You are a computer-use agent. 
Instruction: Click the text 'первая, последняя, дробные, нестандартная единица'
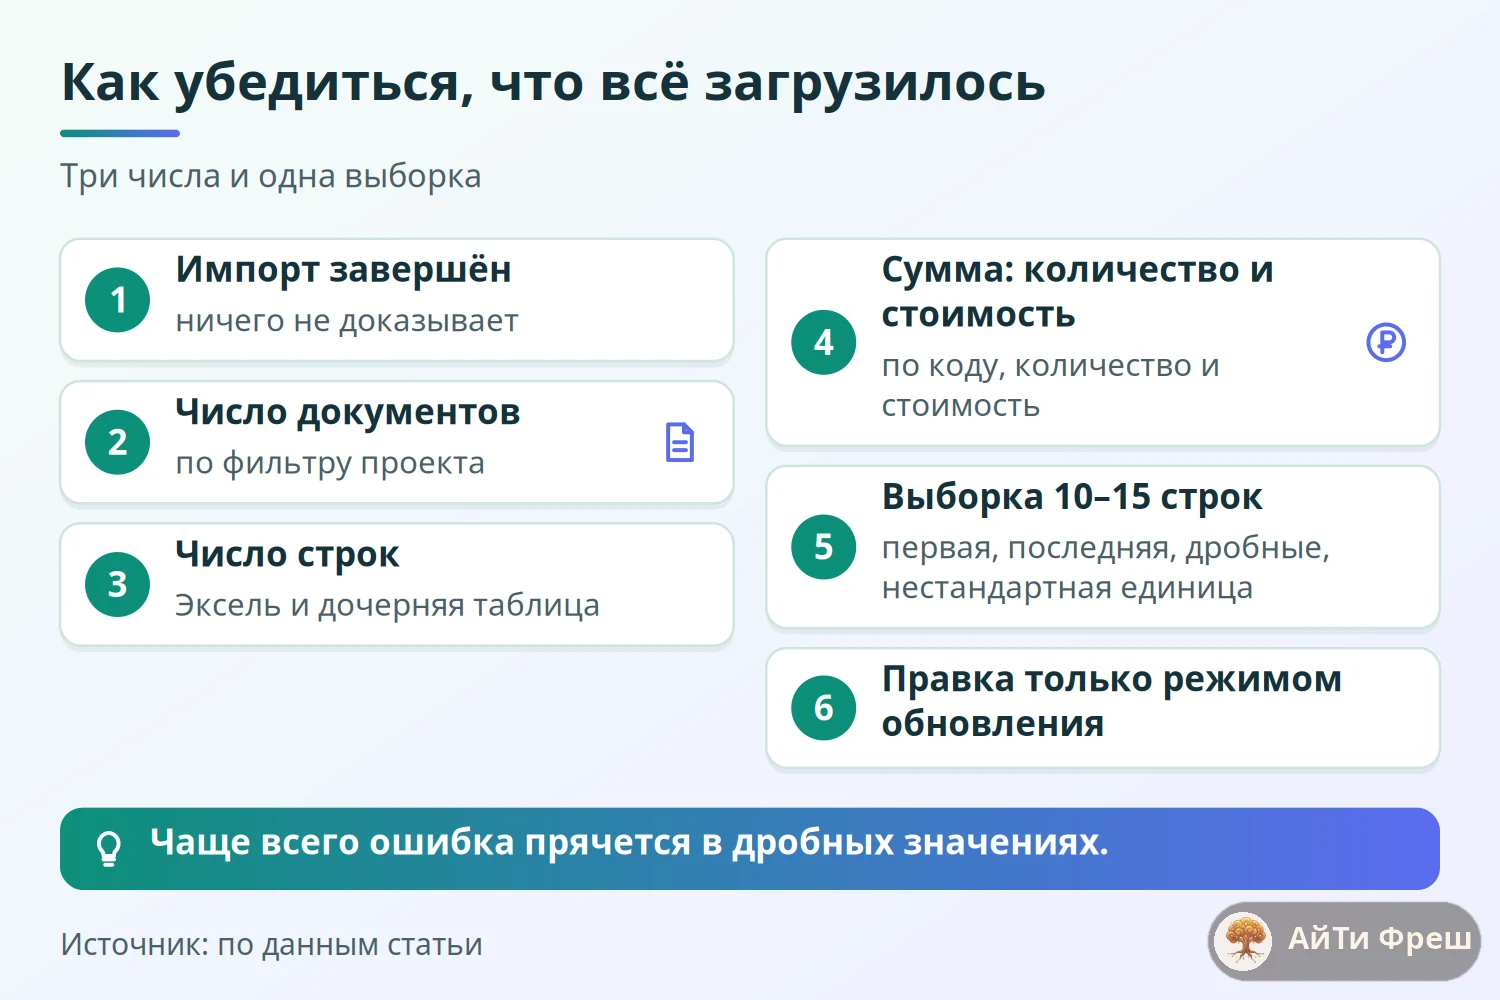point(1105,568)
